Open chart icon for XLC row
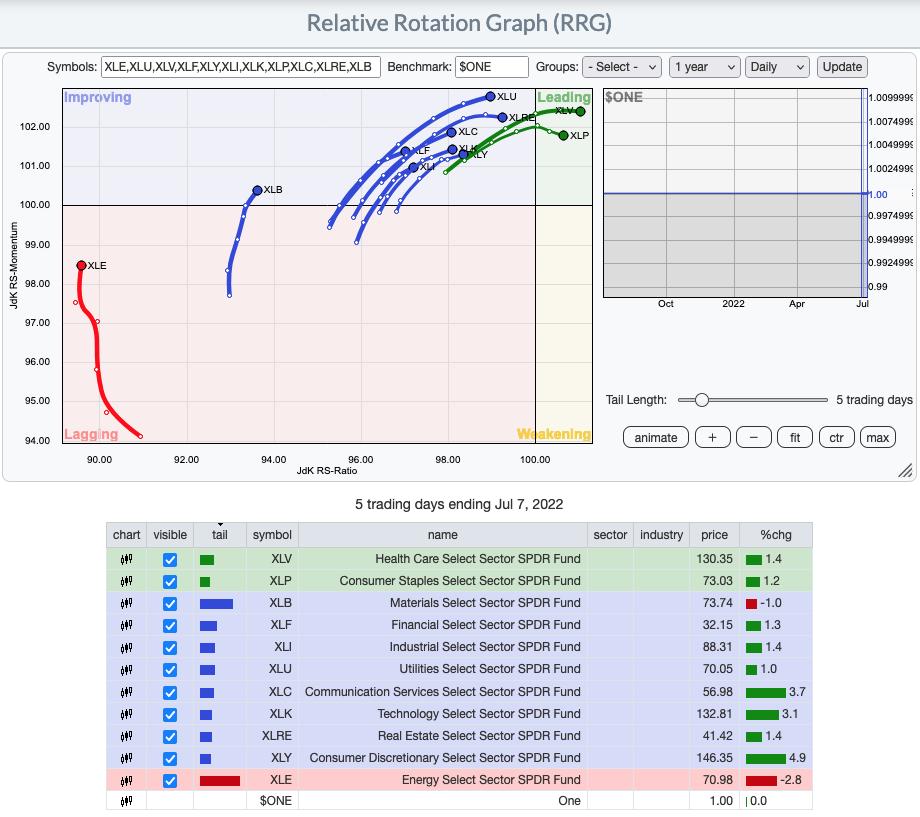This screenshot has width=920, height=817. pyautogui.click(x=126, y=692)
